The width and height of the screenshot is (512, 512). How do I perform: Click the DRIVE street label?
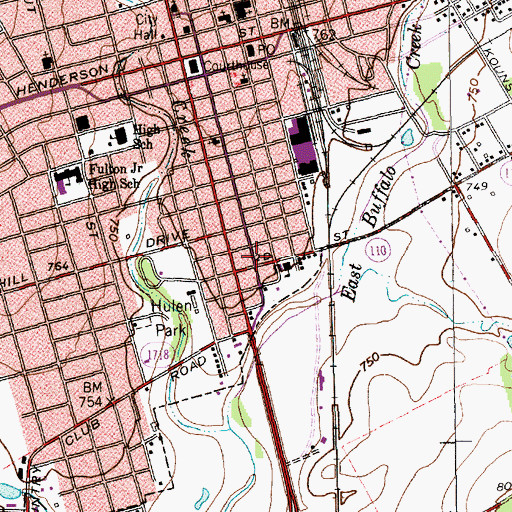168,239
